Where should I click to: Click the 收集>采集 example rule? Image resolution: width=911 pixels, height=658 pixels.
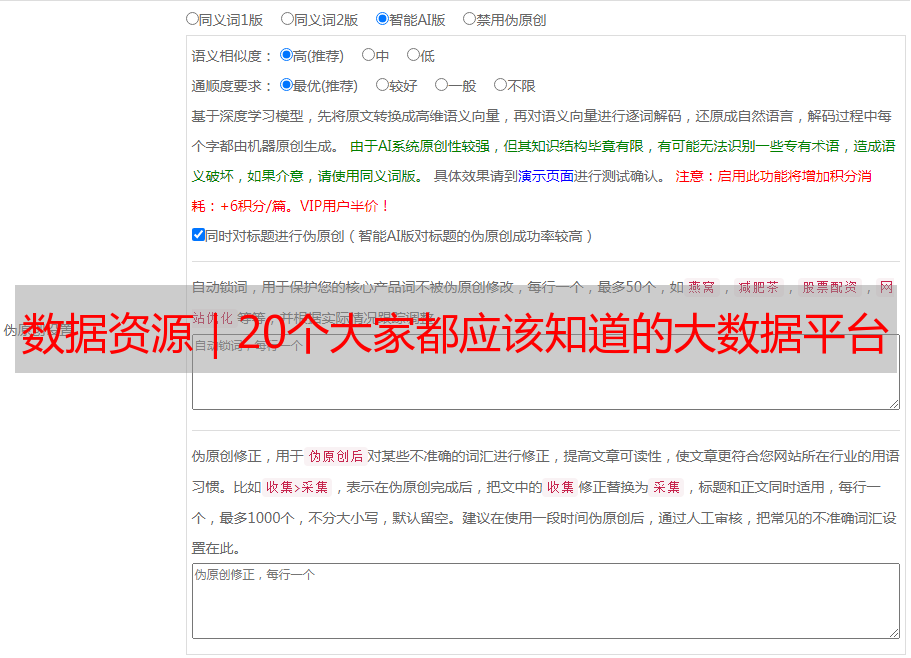point(297,487)
